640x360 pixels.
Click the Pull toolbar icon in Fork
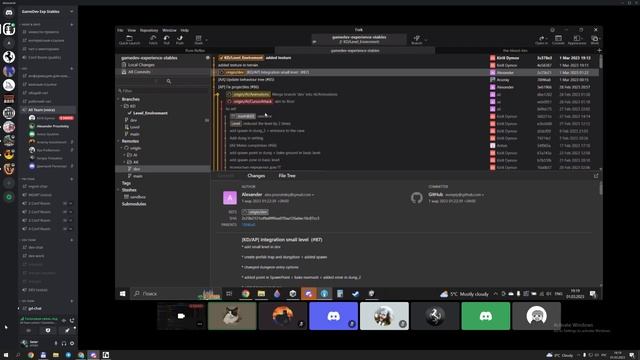(167, 40)
